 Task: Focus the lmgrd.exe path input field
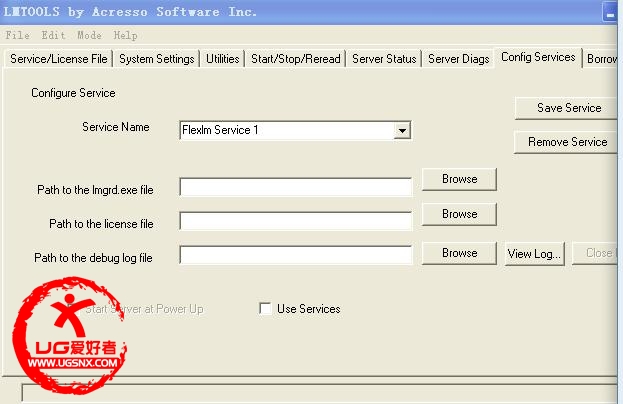(296, 187)
